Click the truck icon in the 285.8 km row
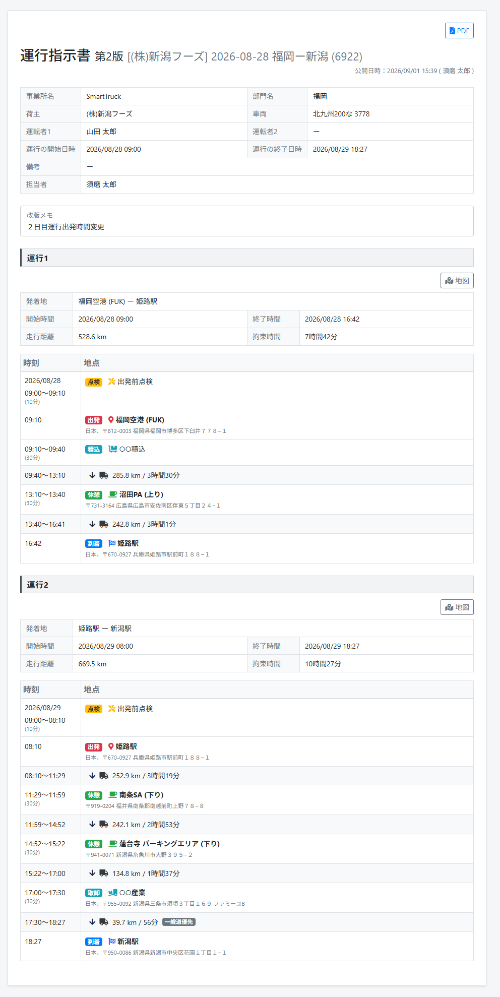 tap(104, 475)
